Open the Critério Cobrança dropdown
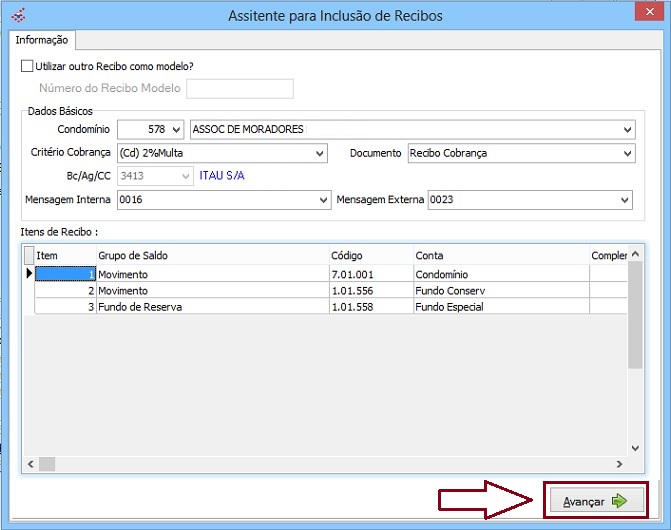The image size is (671, 530). pyautogui.click(x=320, y=153)
